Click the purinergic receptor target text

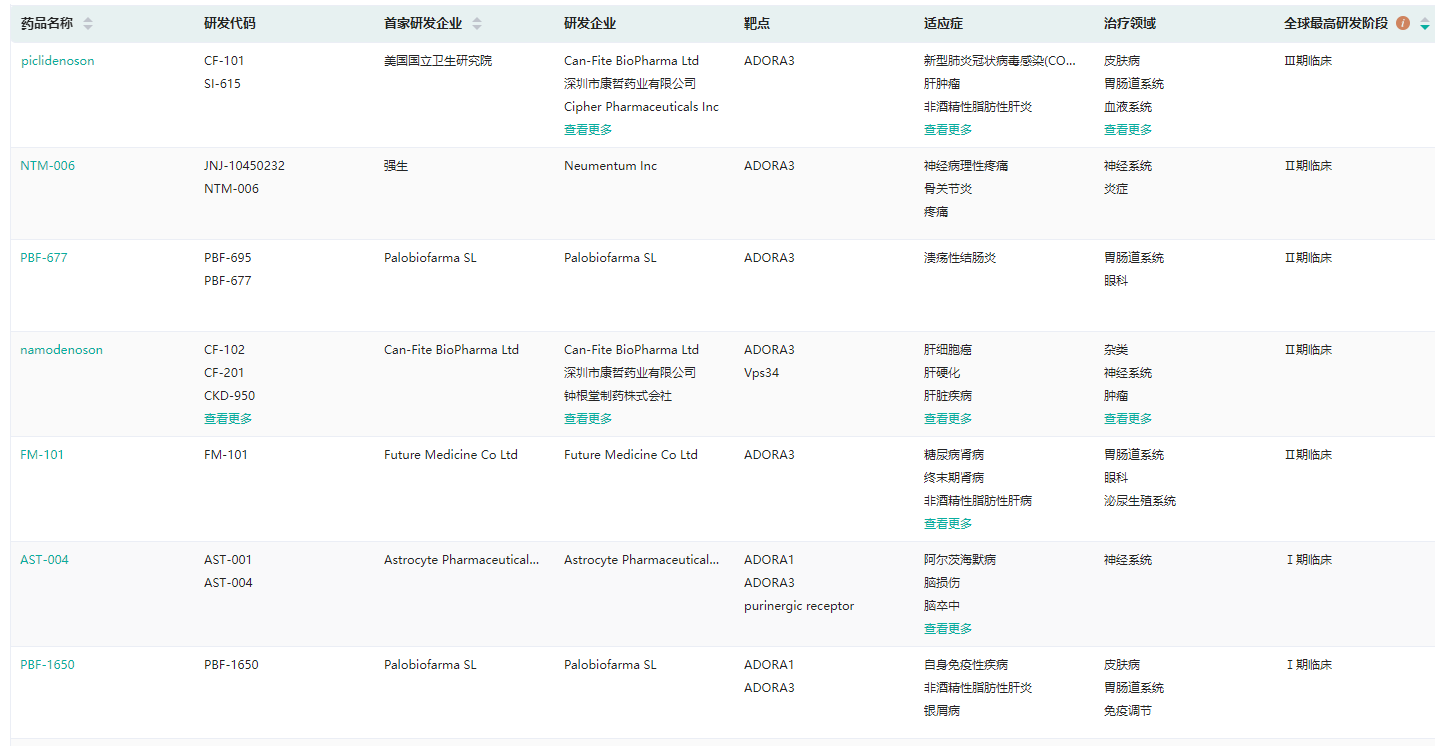(799, 606)
